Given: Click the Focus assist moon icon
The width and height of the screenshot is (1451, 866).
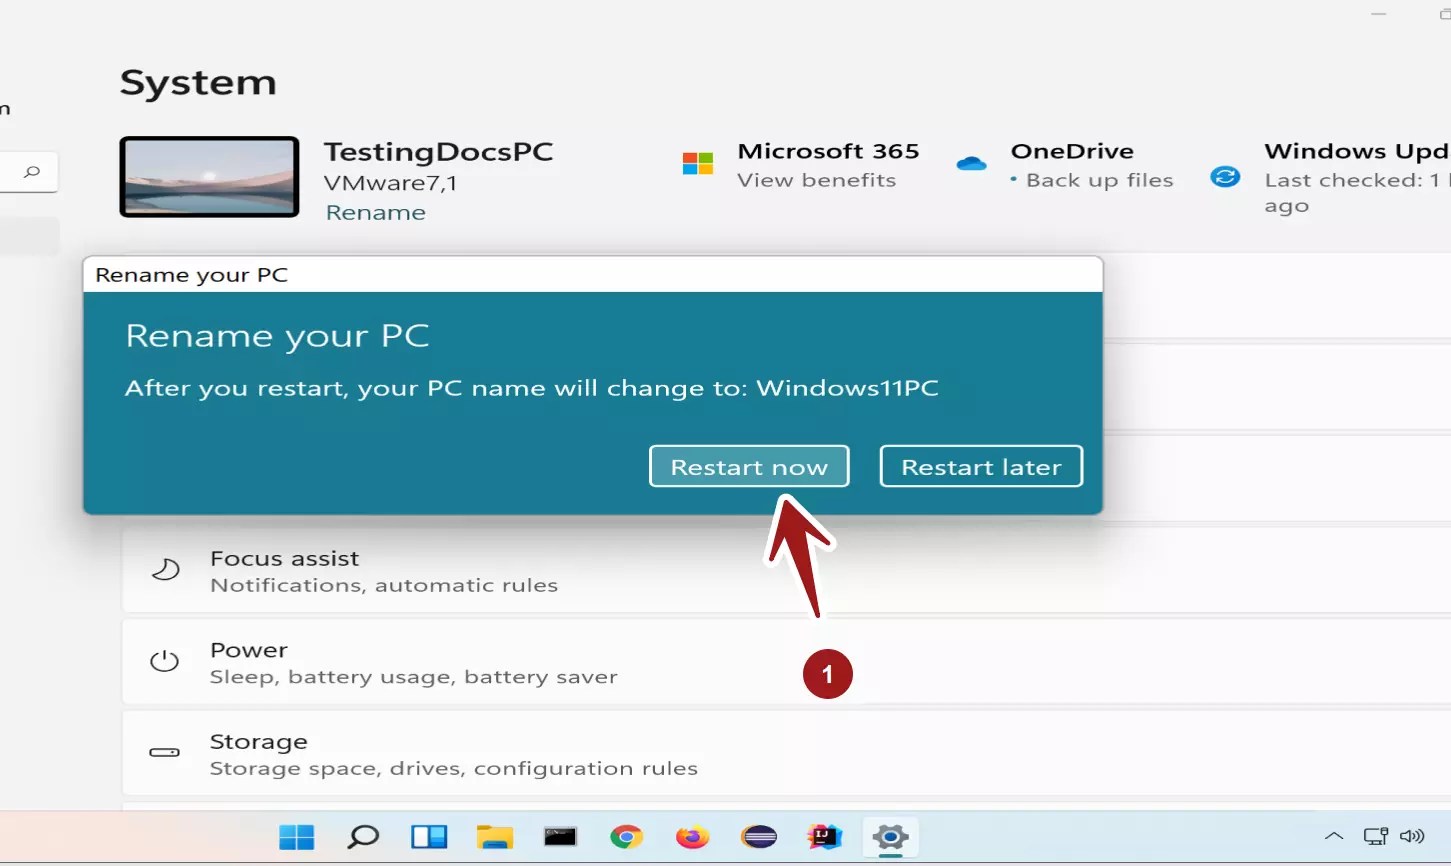Looking at the screenshot, I should [164, 570].
